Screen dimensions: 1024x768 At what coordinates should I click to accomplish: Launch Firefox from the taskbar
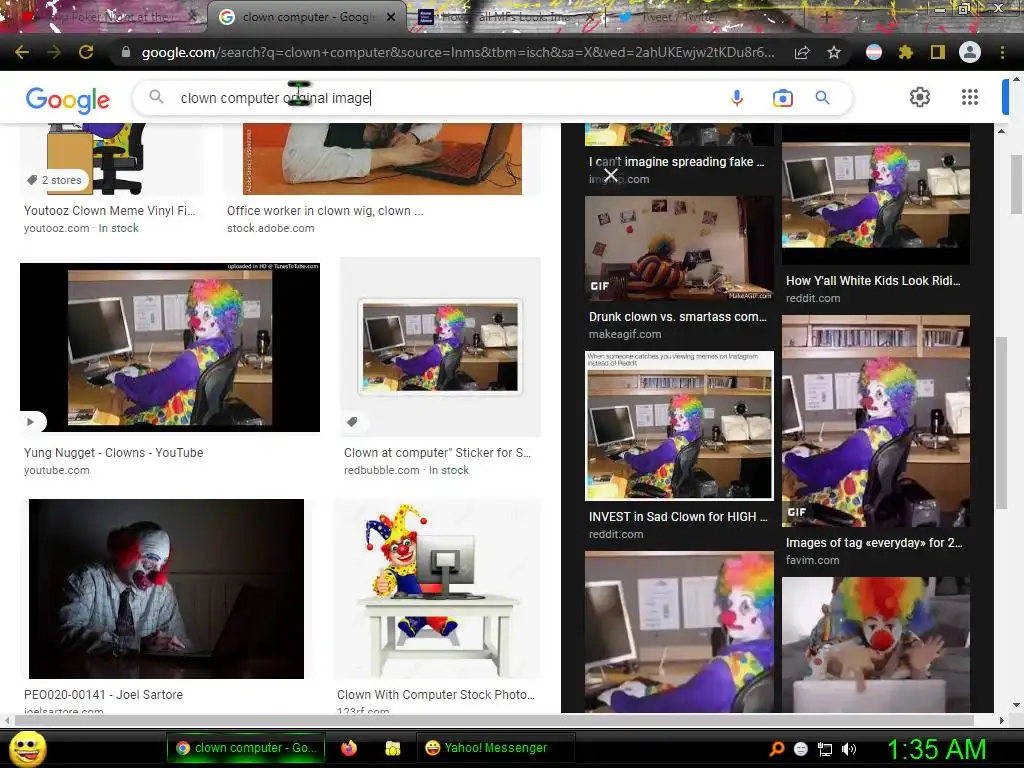tap(349, 748)
